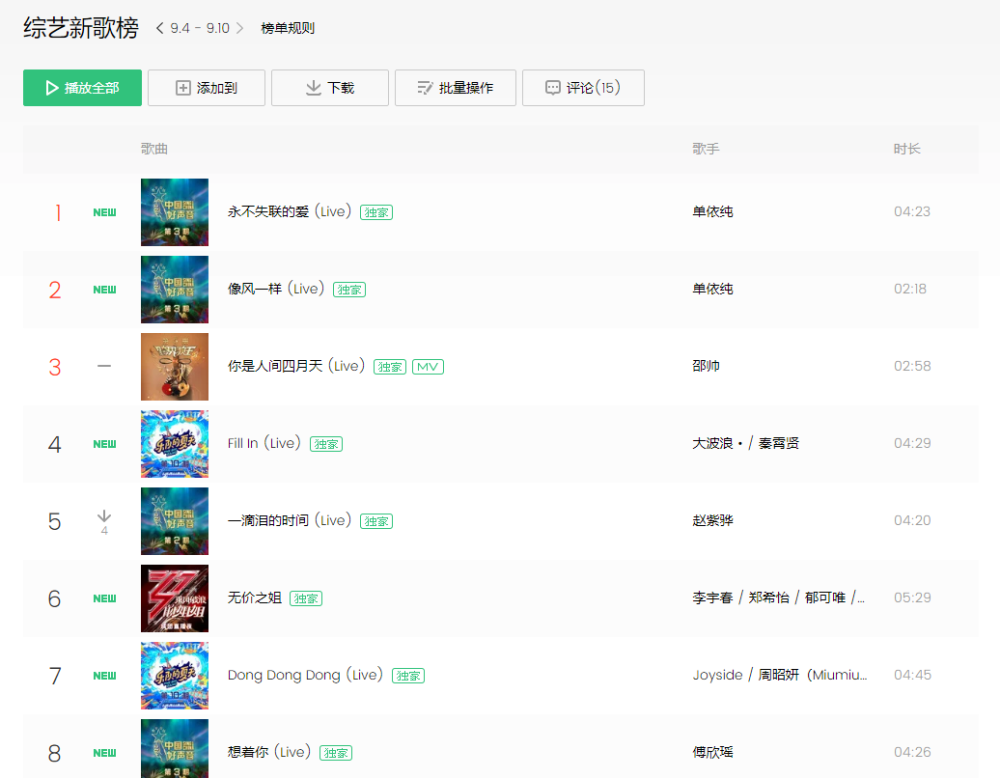
Task: Click the 播放全部 play all button
Action: (x=82, y=88)
